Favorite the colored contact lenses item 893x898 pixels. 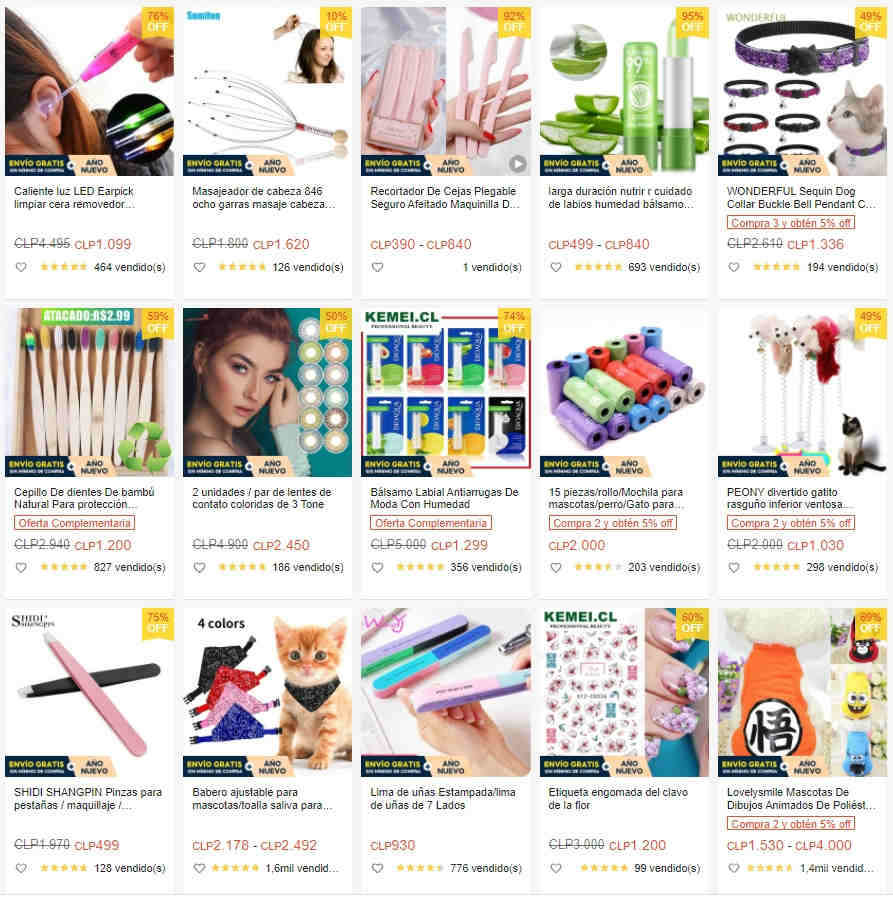[199, 568]
